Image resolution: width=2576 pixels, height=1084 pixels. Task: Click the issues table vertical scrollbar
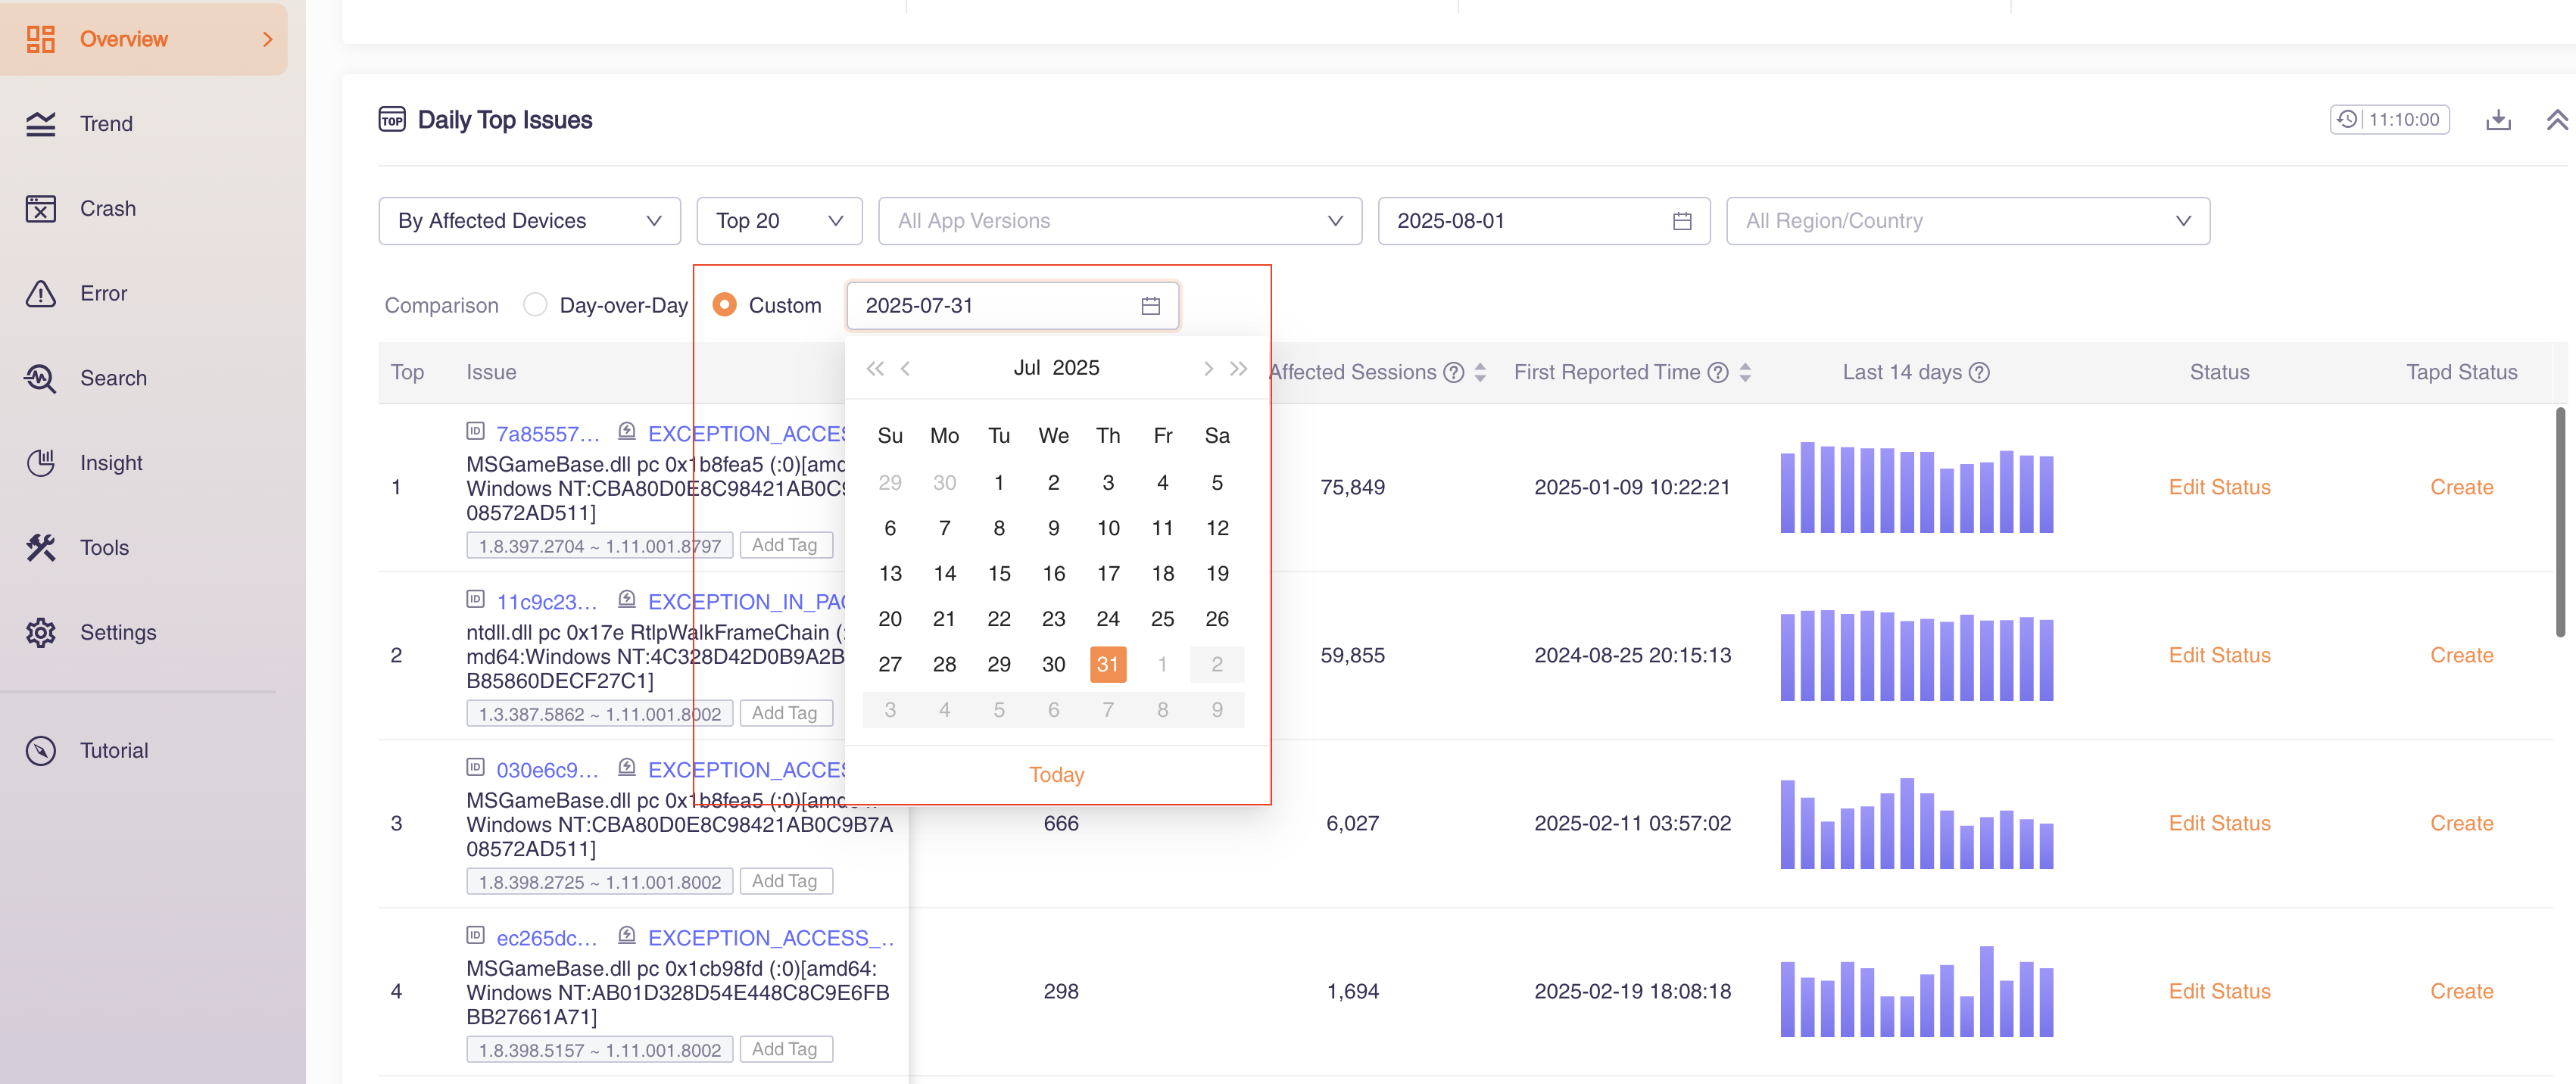[x=2559, y=521]
